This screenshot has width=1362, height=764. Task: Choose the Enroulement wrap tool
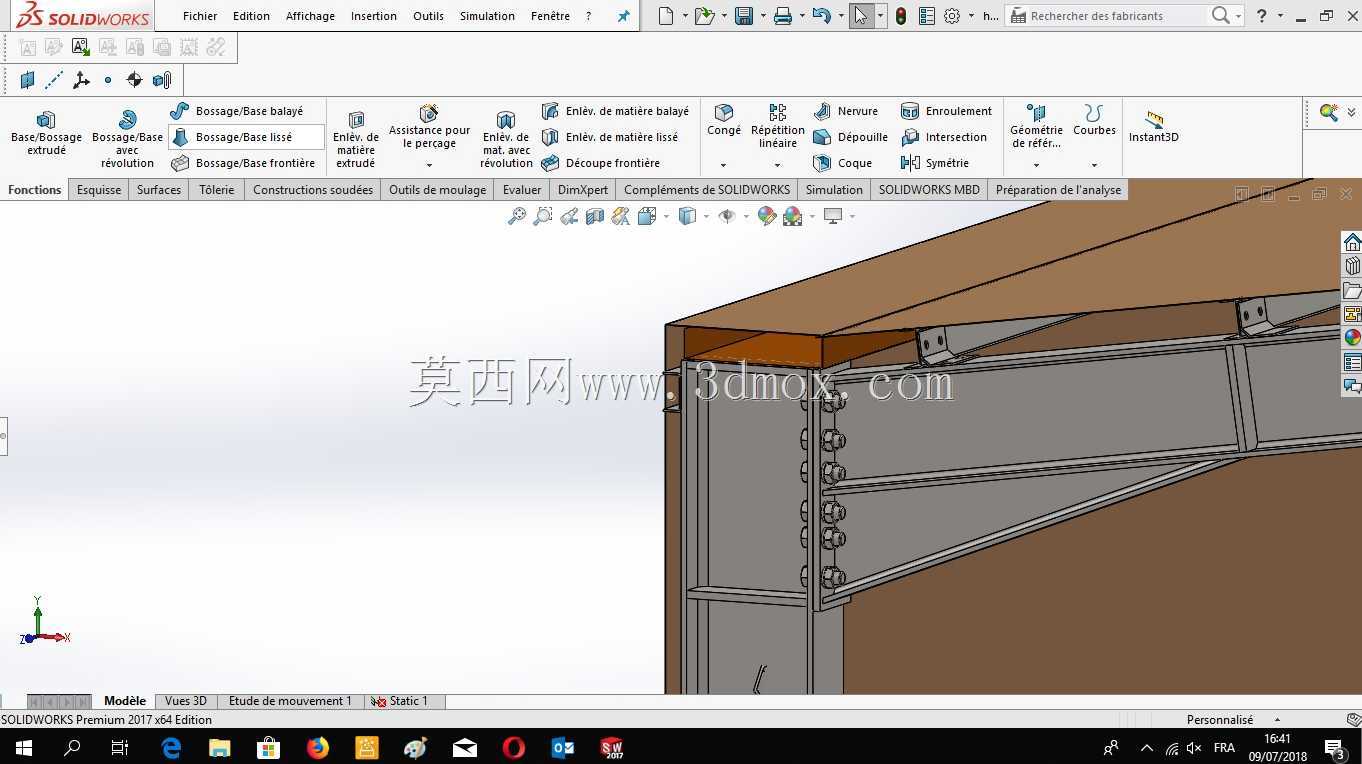tap(946, 111)
